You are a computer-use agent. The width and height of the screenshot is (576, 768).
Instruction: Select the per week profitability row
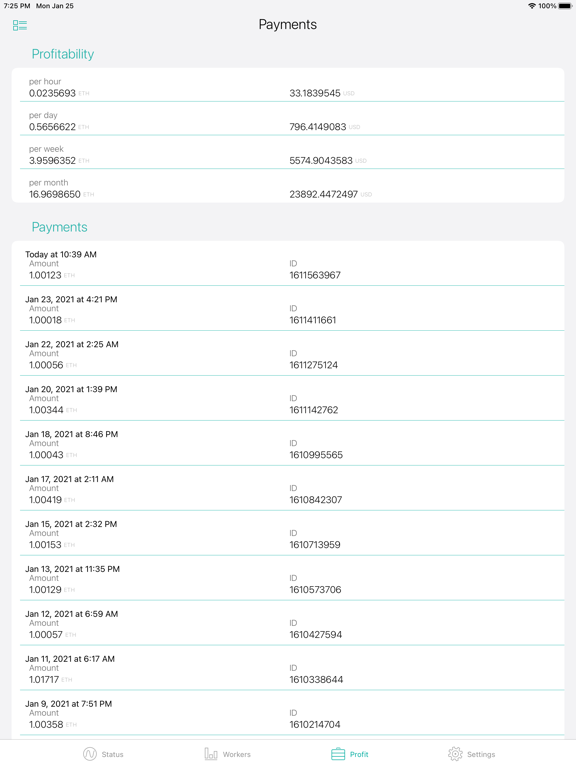pyautogui.click(x=292, y=155)
